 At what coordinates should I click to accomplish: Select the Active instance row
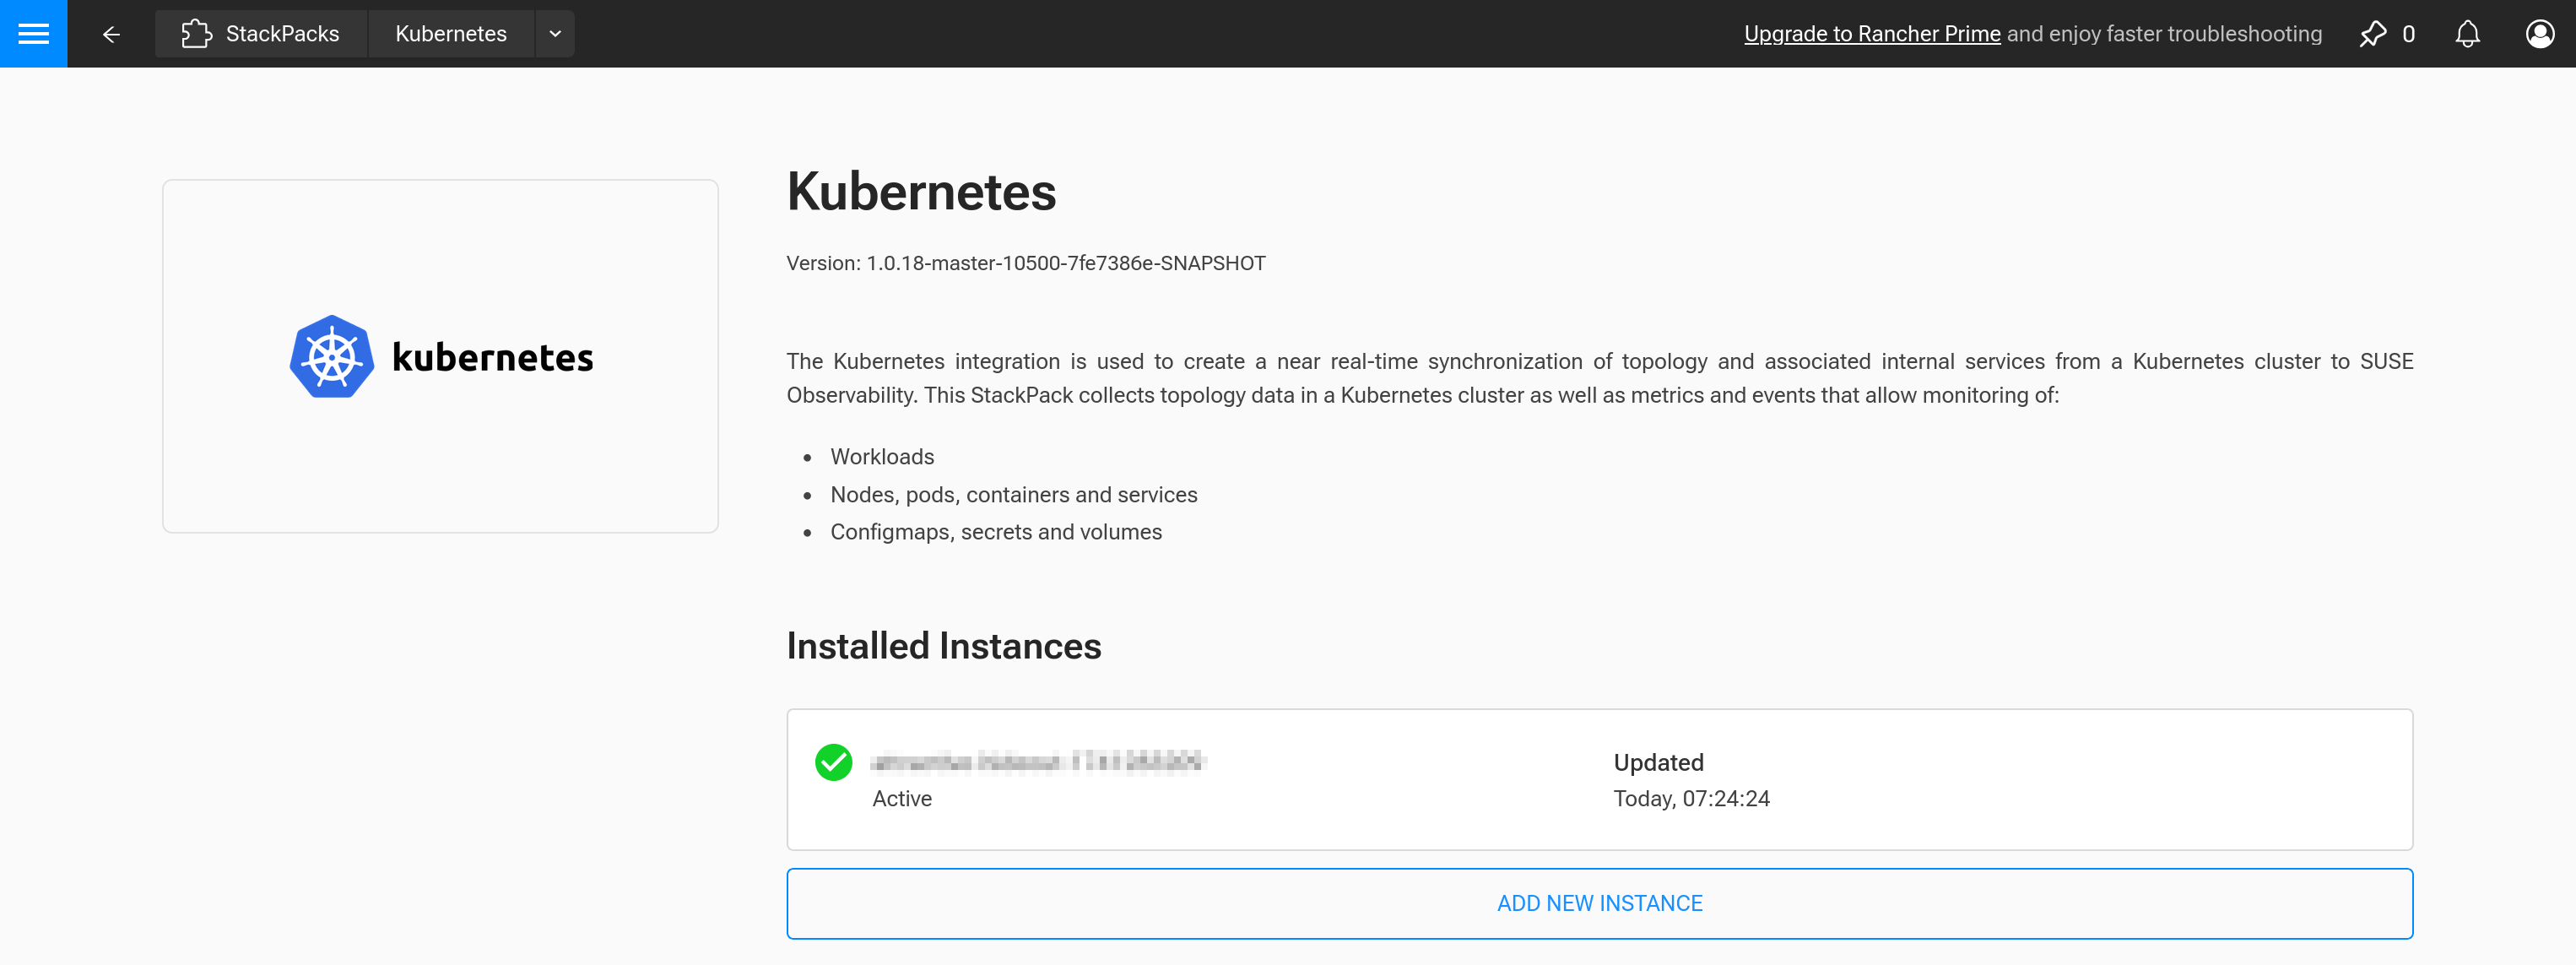1600,779
